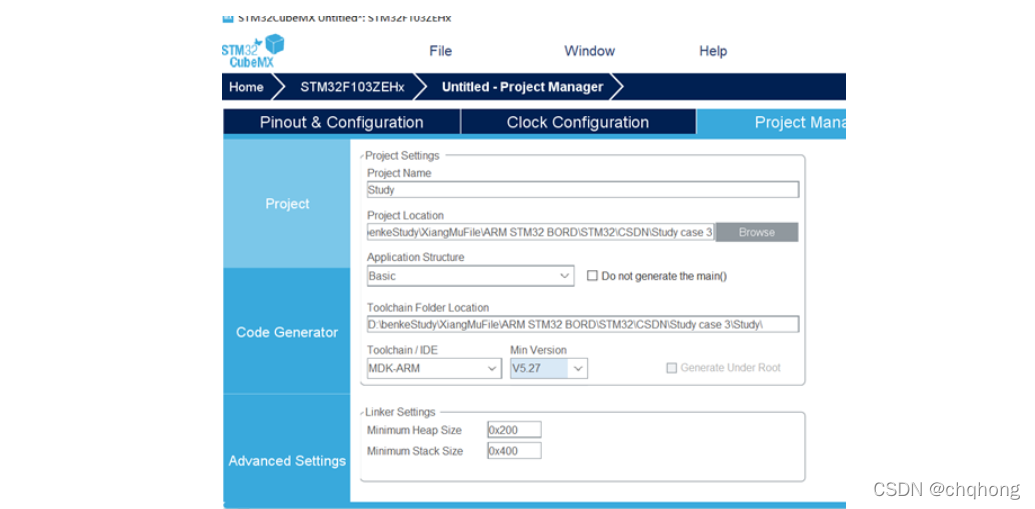Click the Project Settings group label

click(x=402, y=156)
